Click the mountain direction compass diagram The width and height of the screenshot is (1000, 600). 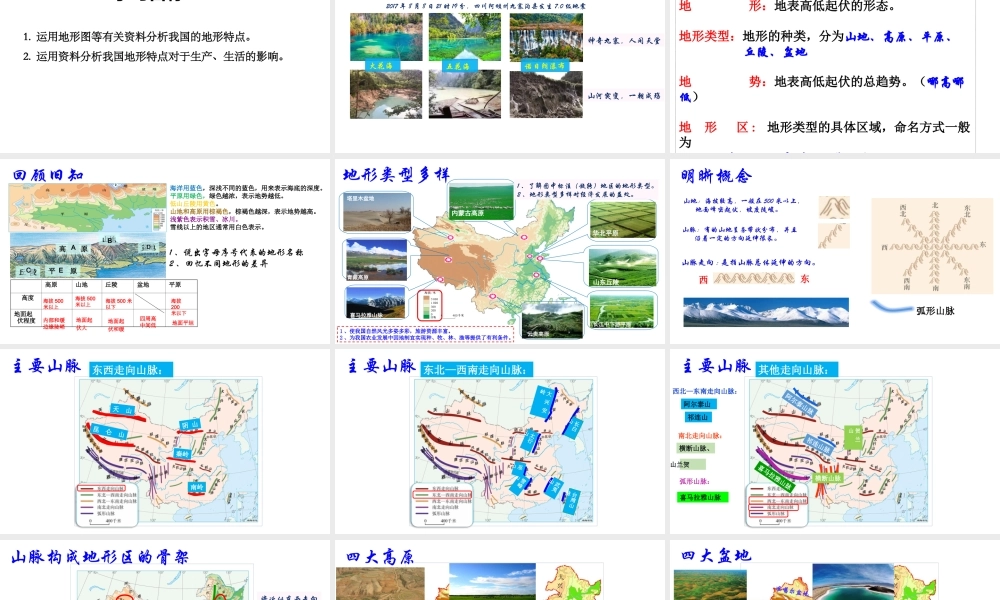[932, 247]
